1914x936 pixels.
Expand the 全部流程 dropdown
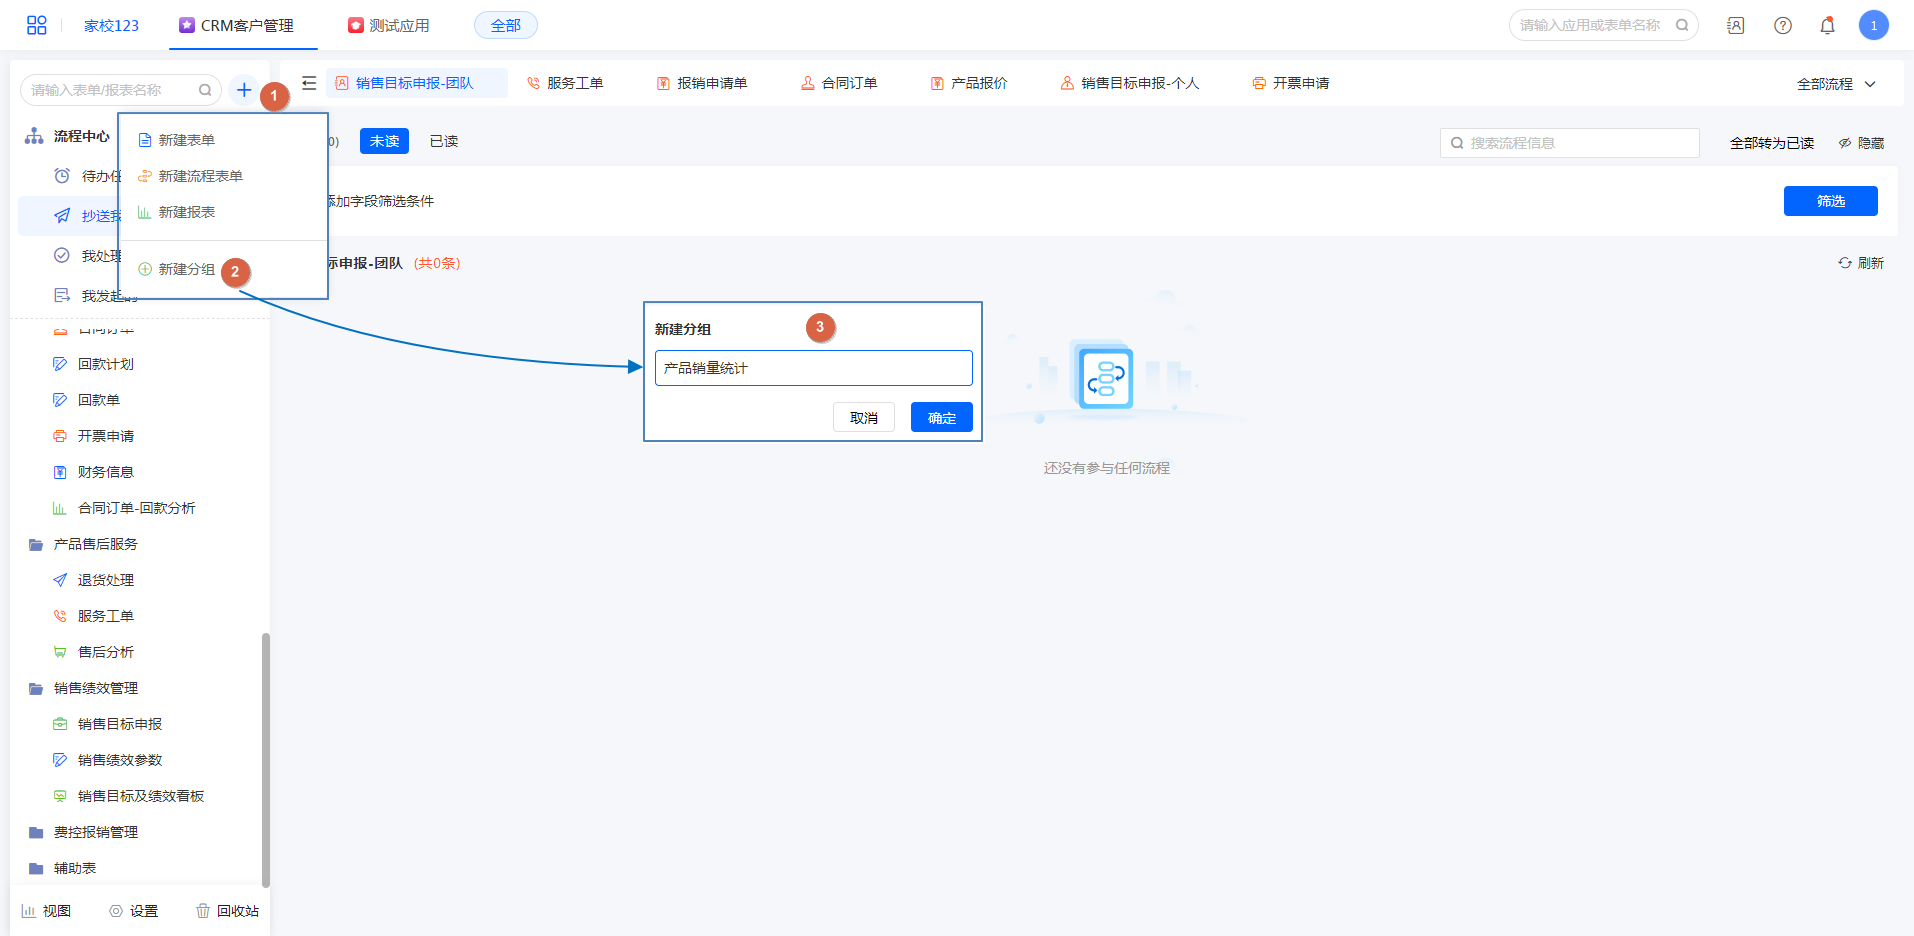tap(1836, 84)
